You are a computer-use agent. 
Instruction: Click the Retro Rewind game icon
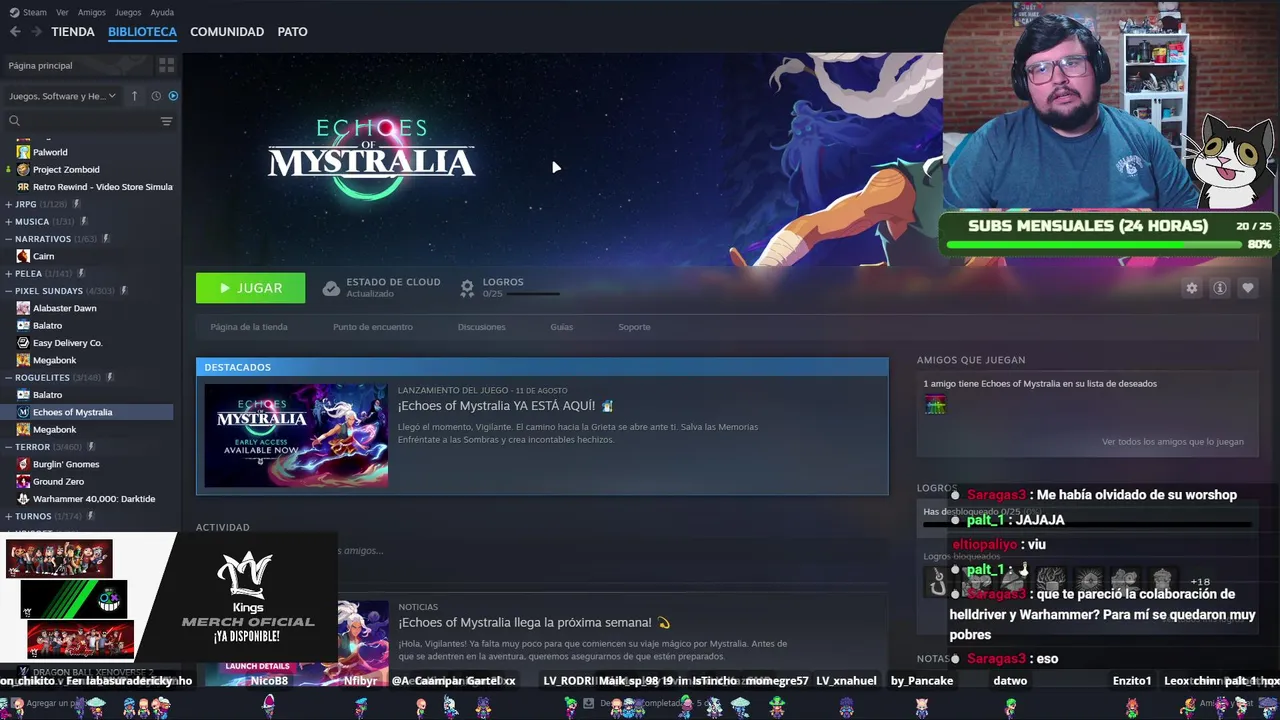23,187
